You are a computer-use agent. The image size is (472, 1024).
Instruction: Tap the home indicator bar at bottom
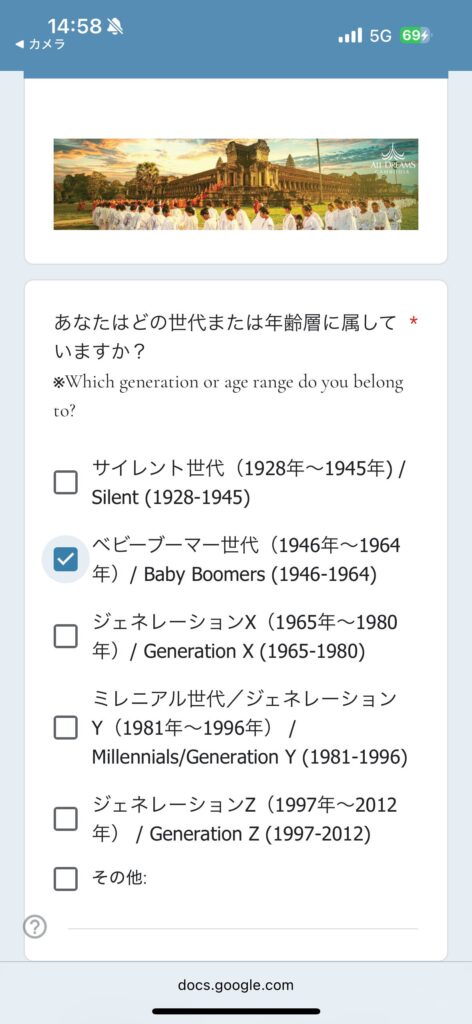click(x=236, y=1011)
